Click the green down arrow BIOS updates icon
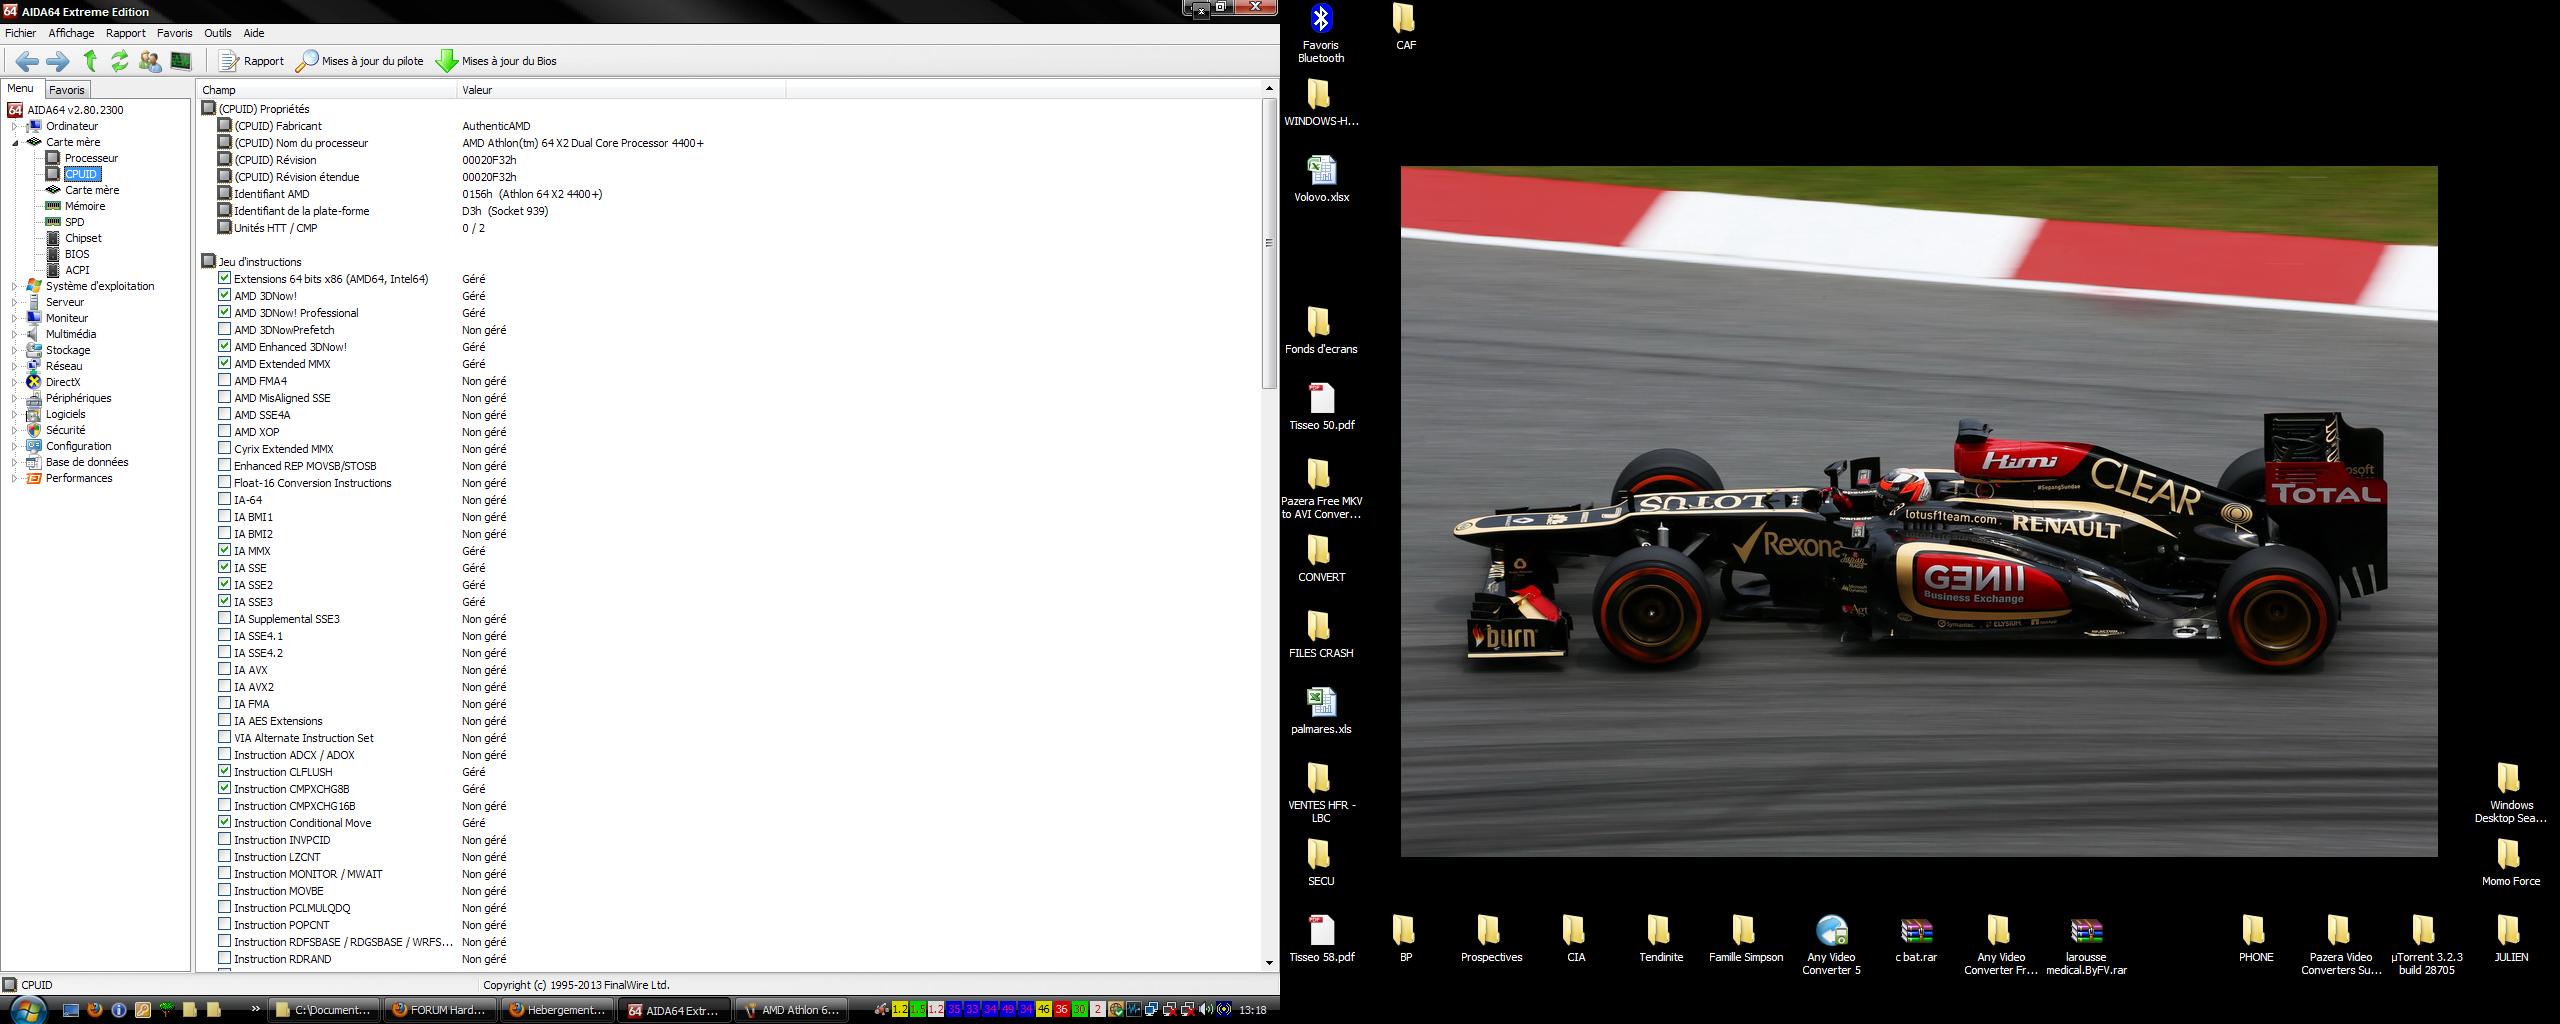This screenshot has width=2560, height=1024. 446,61
